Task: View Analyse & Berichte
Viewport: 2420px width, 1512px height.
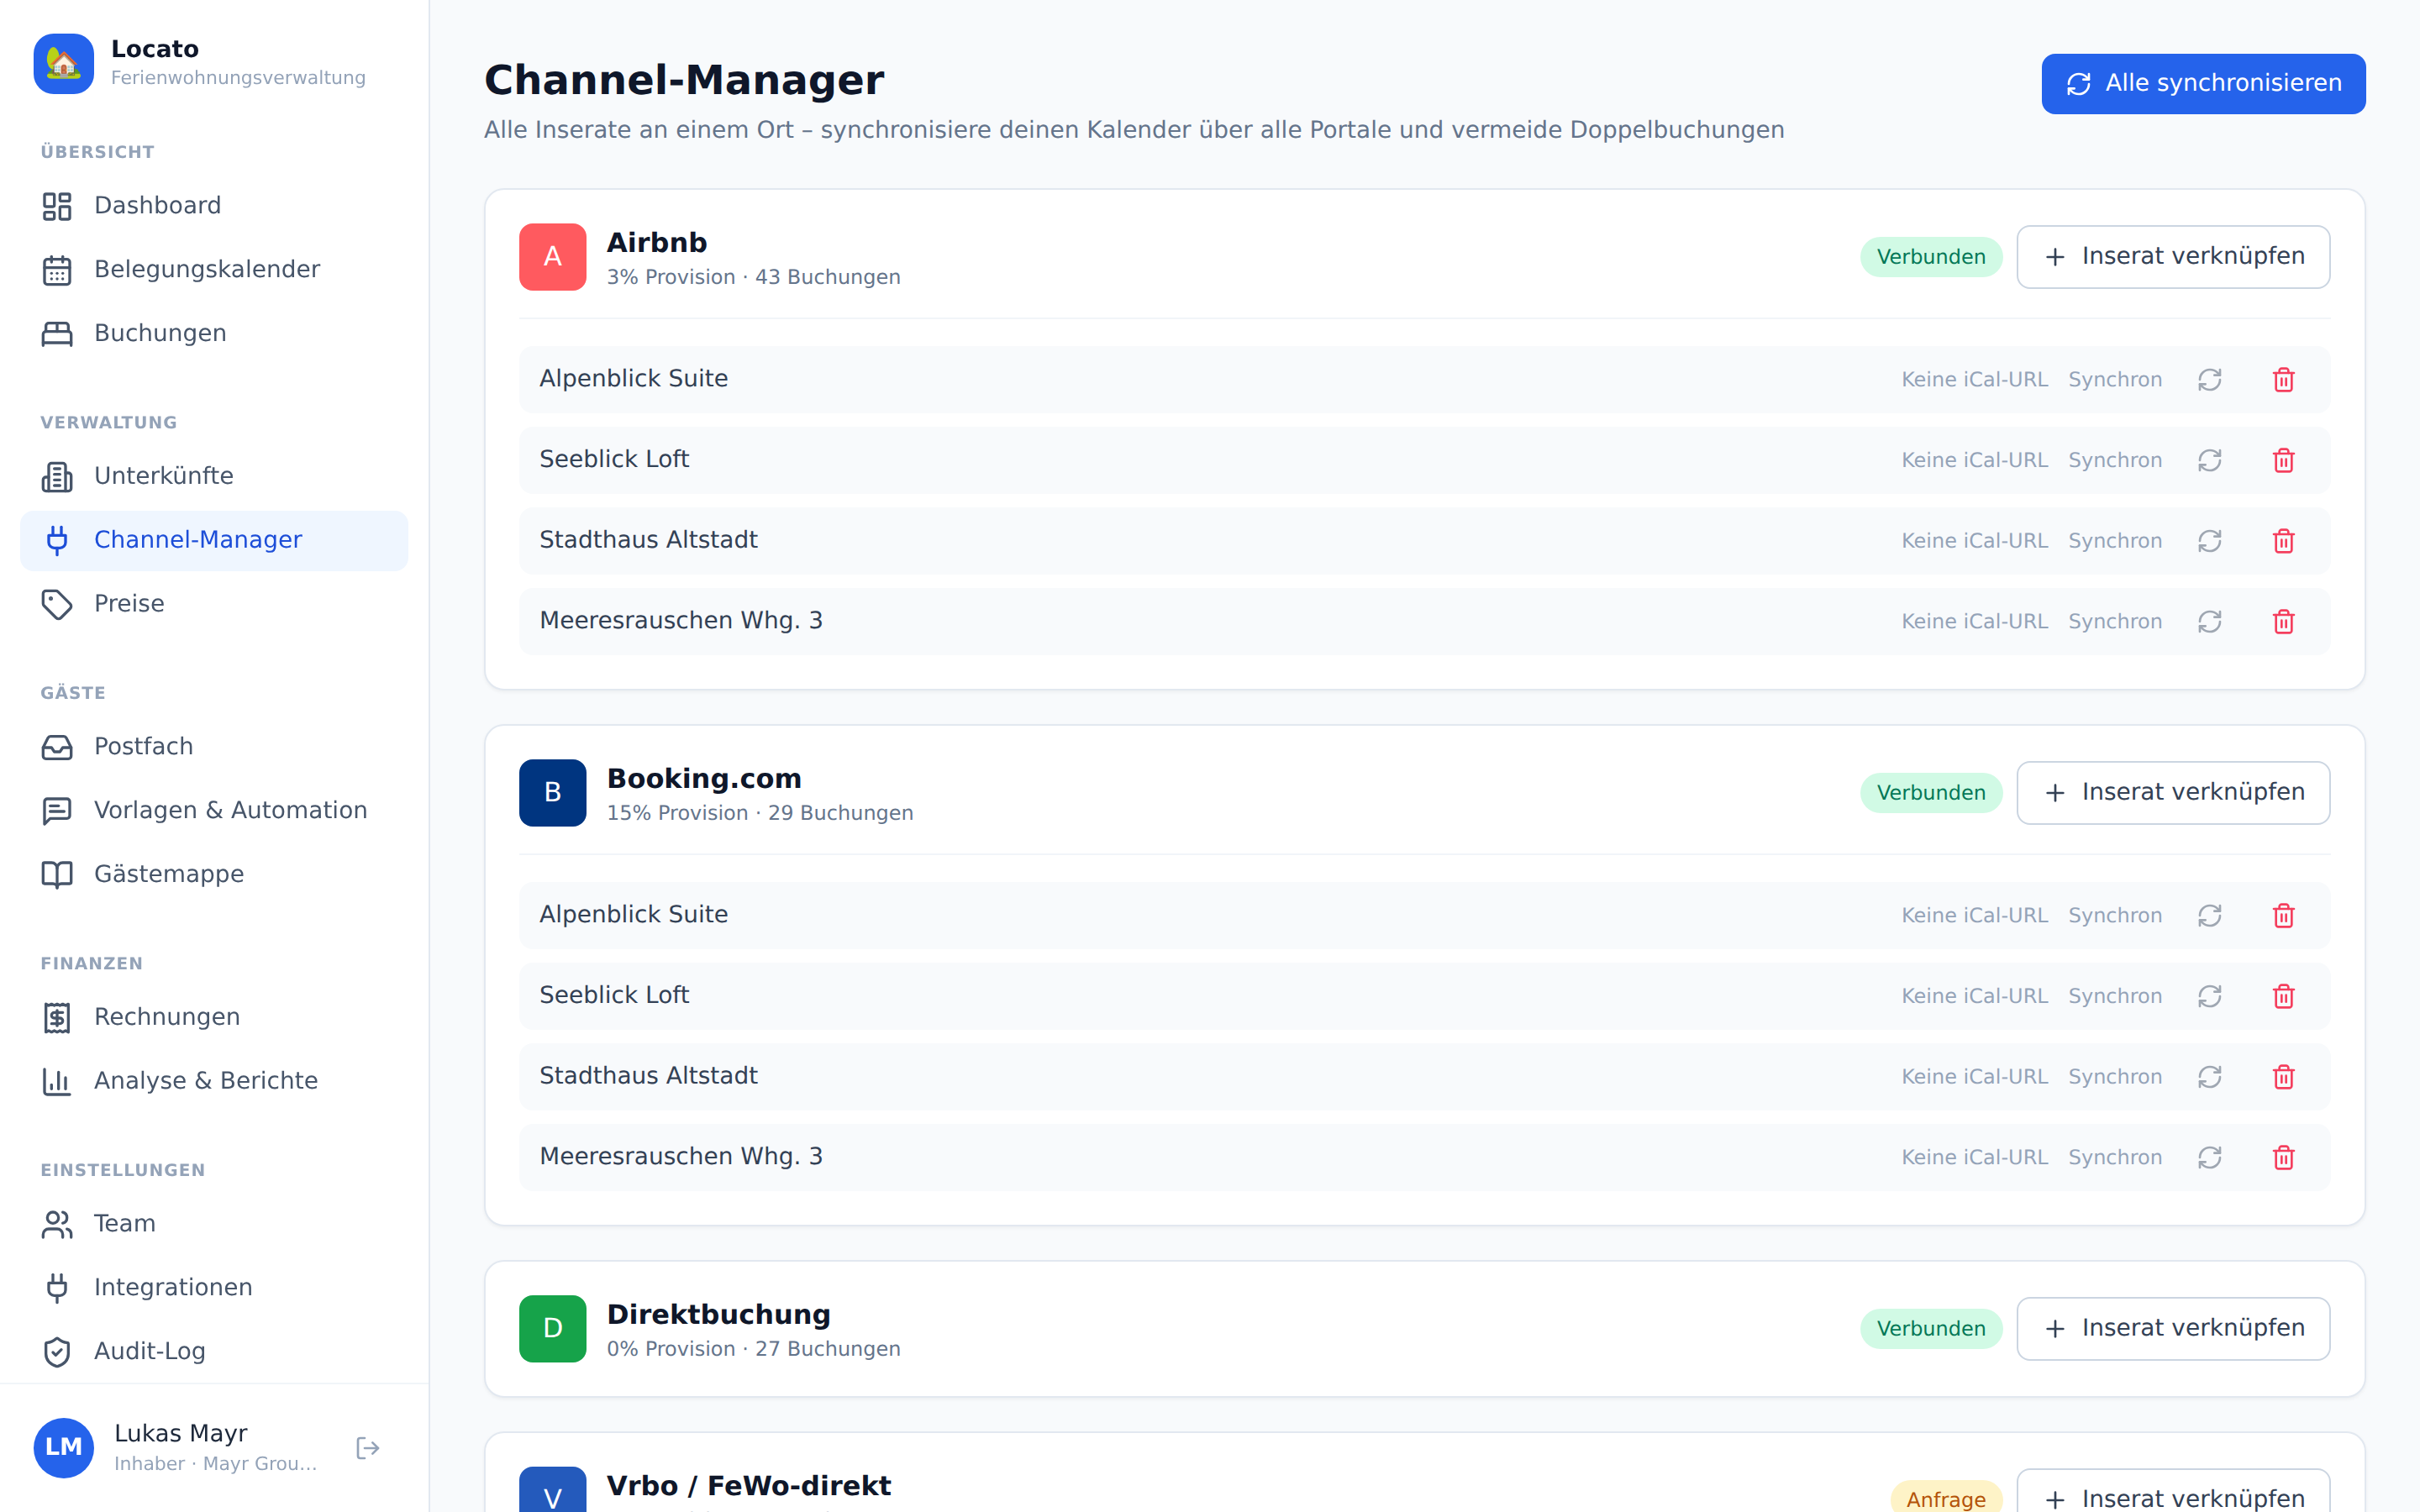Action: (x=214, y=1082)
